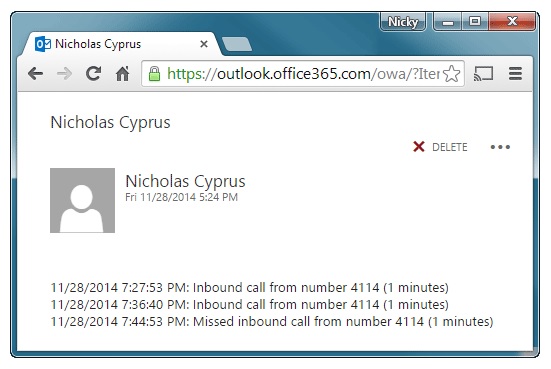551x369 pixels.
Task: Open a new tab
Action: [x=237, y=45]
